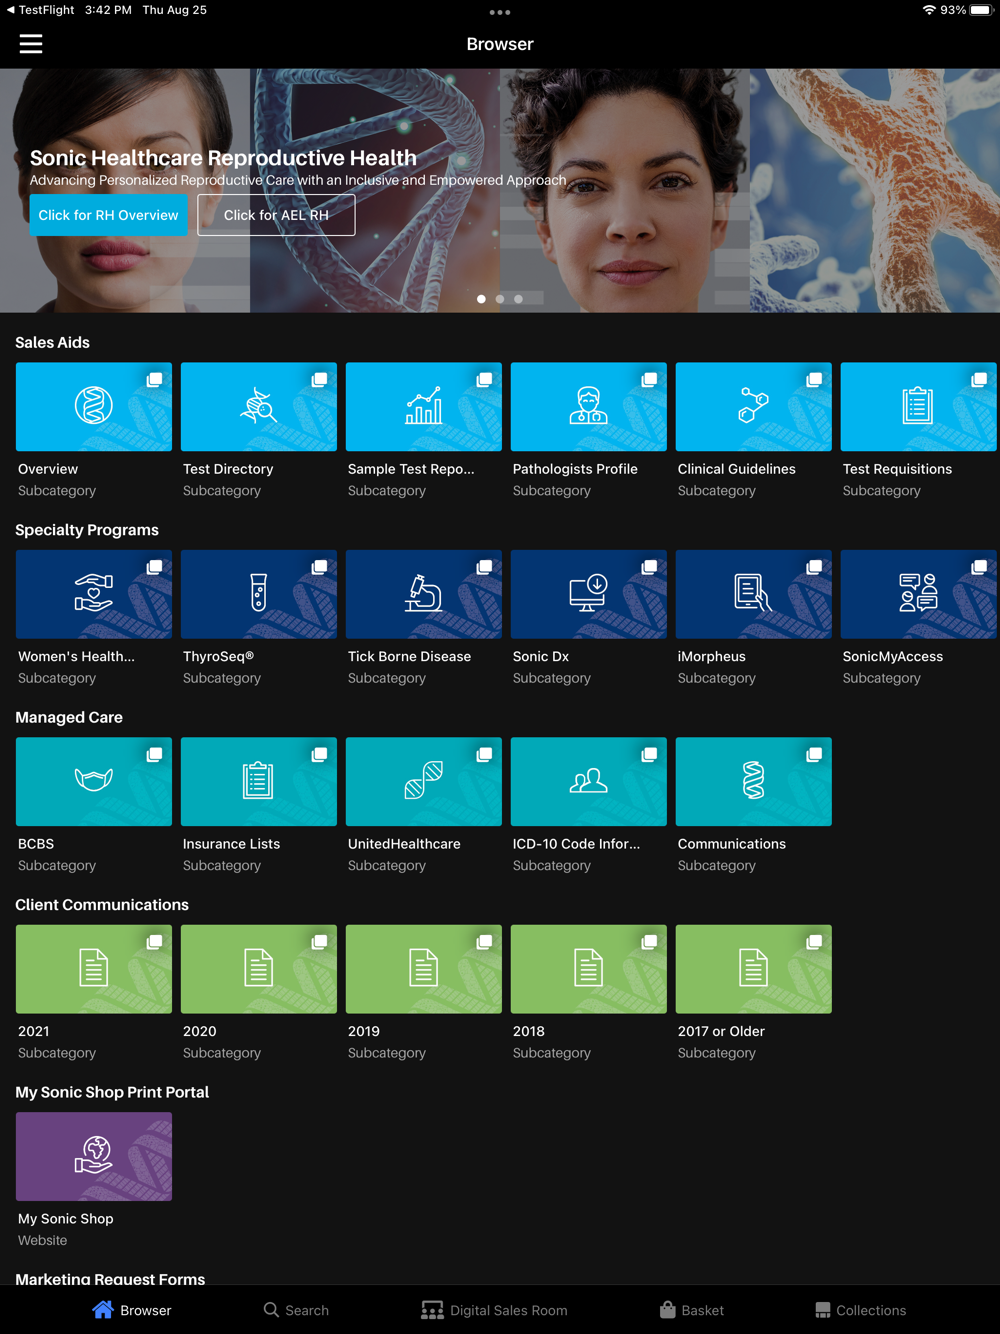Open the Sonic Dx tile
1000x1334 pixels.
click(589, 594)
